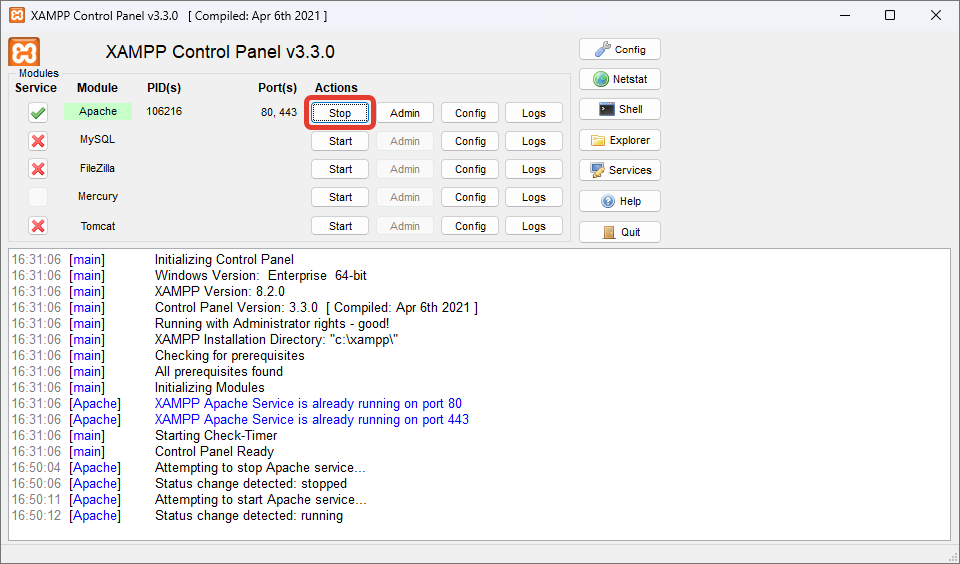This screenshot has width=960, height=564.
Task: Click the Mercury Admin button
Action: point(405,197)
